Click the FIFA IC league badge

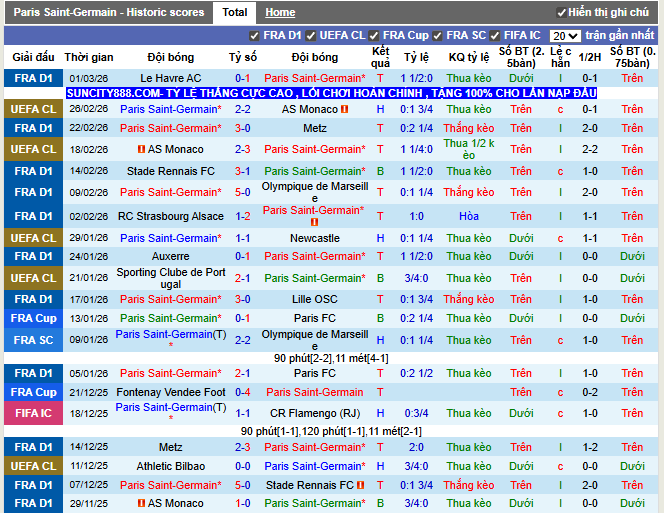click(x=33, y=412)
